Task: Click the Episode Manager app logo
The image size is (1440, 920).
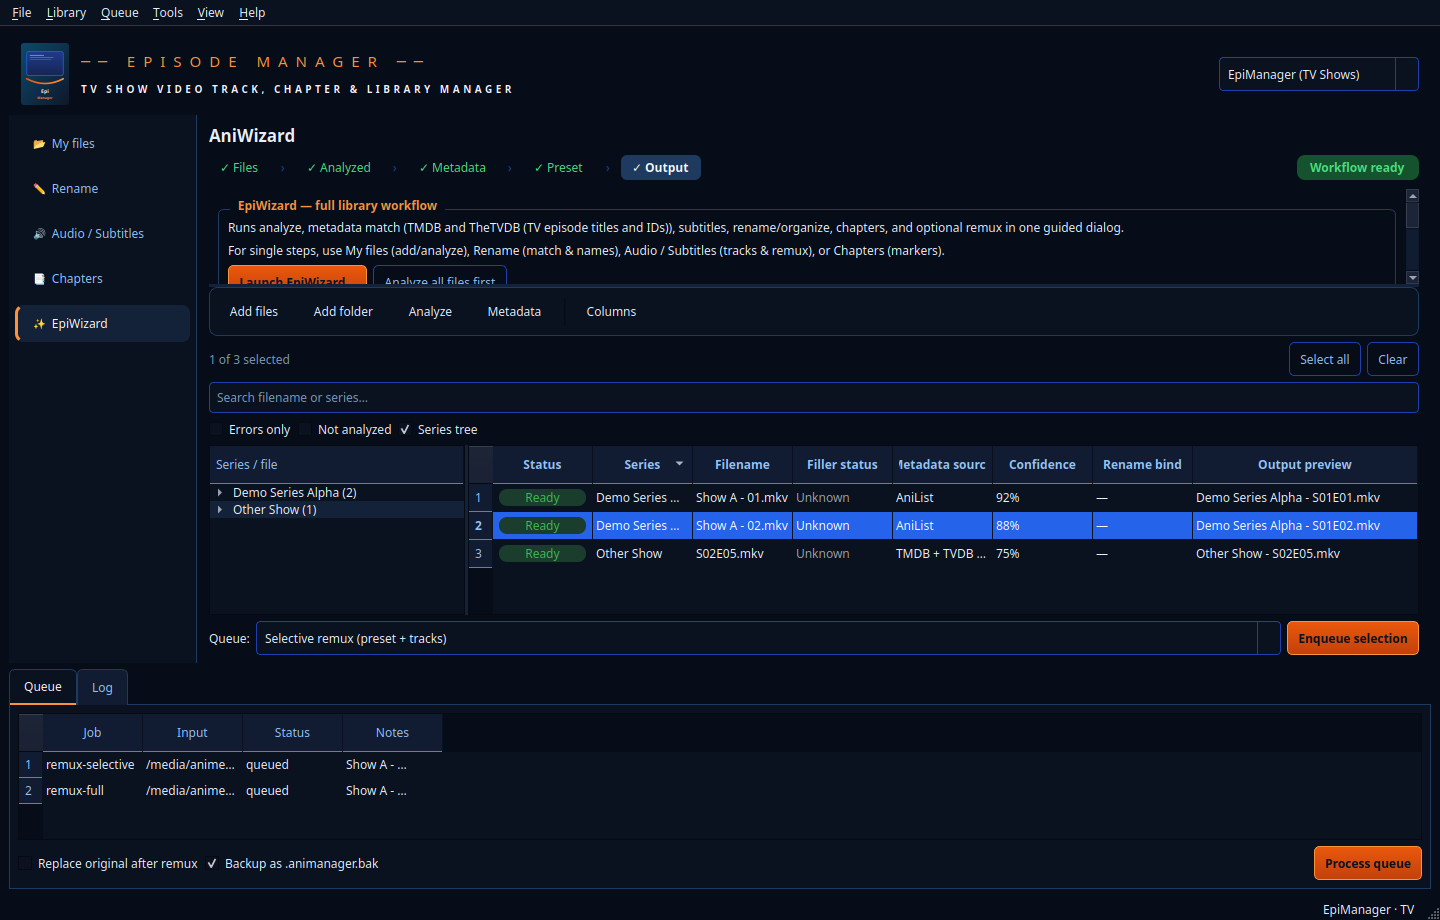Action: (45, 74)
